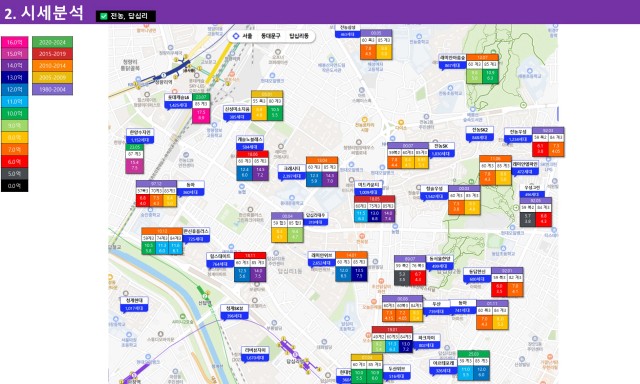Select the 전농우성 1,234세대 marker
The width and height of the screenshot is (640, 384).
[518, 135]
